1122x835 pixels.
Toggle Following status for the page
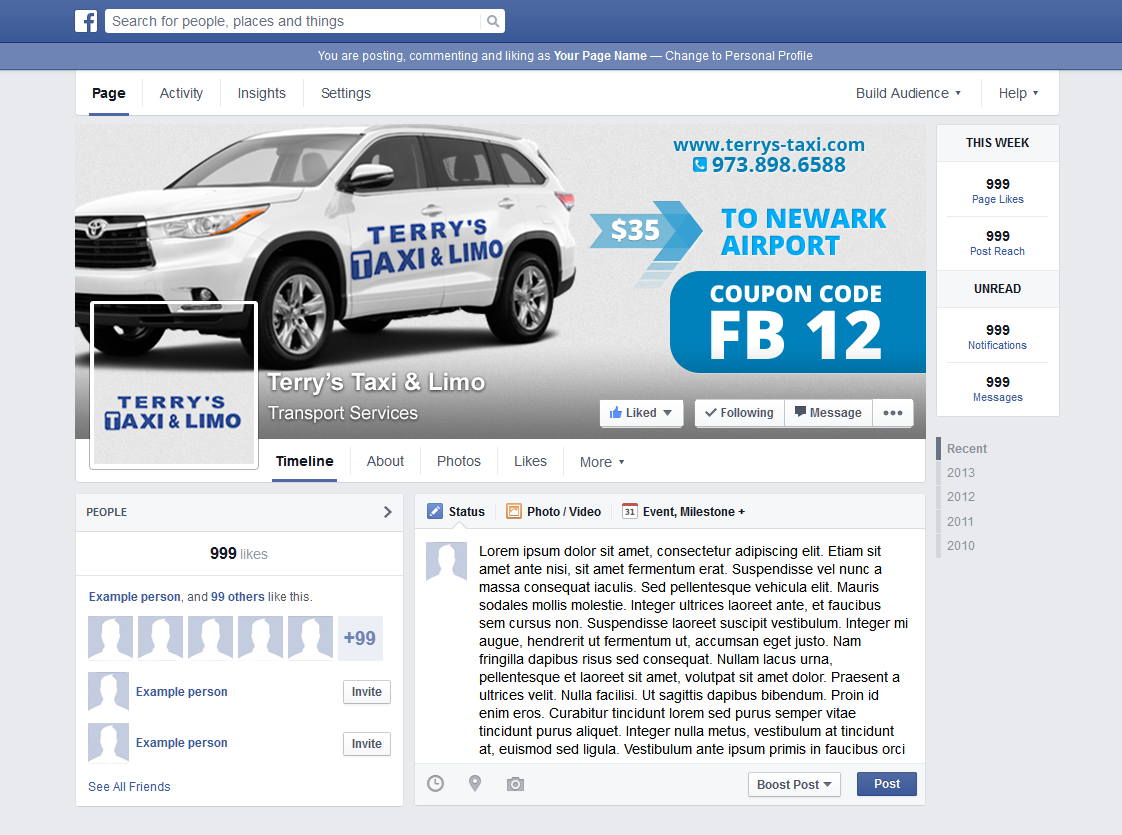[x=739, y=412]
